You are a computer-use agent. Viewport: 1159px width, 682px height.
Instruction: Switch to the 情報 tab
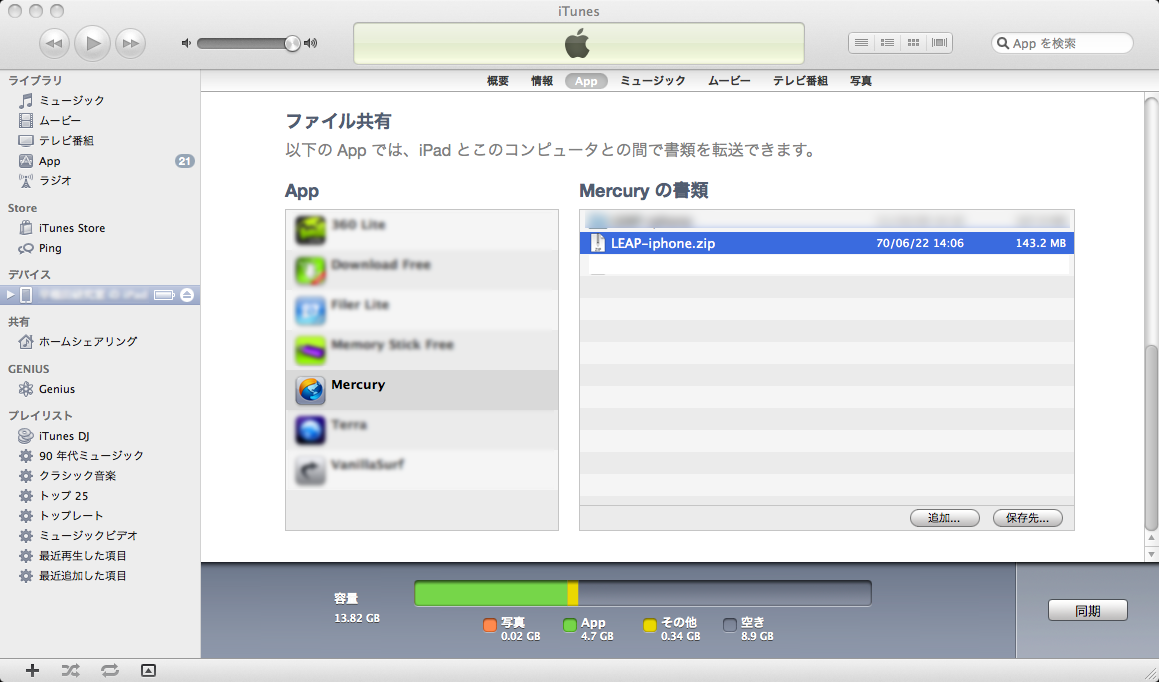(x=542, y=81)
